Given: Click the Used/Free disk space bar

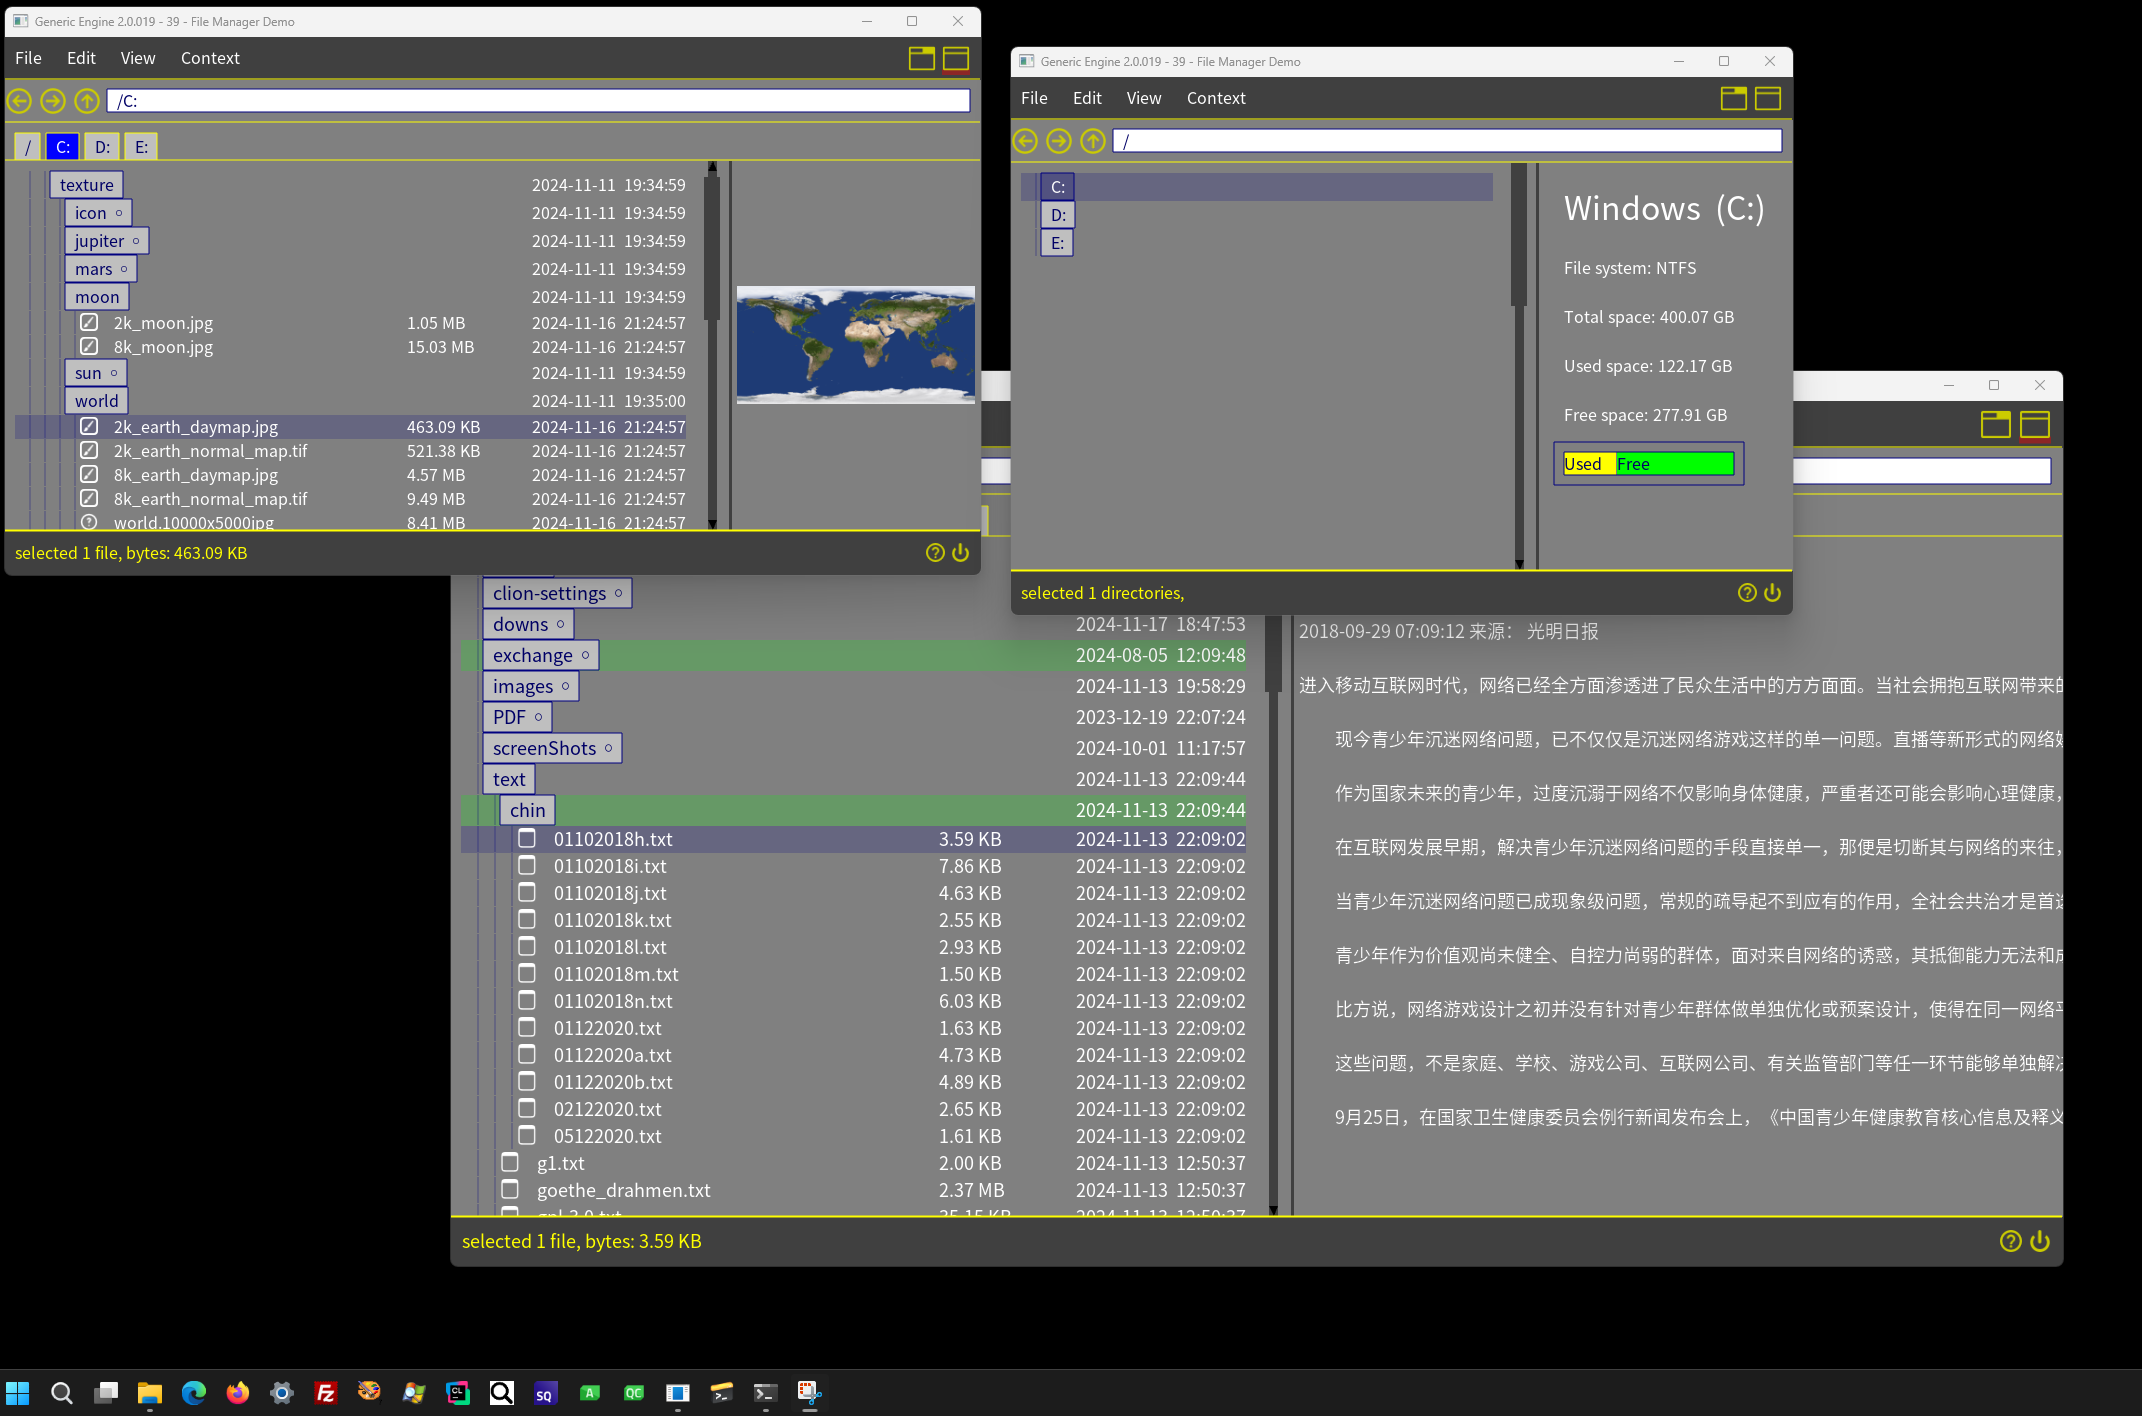Looking at the screenshot, I should [1648, 464].
